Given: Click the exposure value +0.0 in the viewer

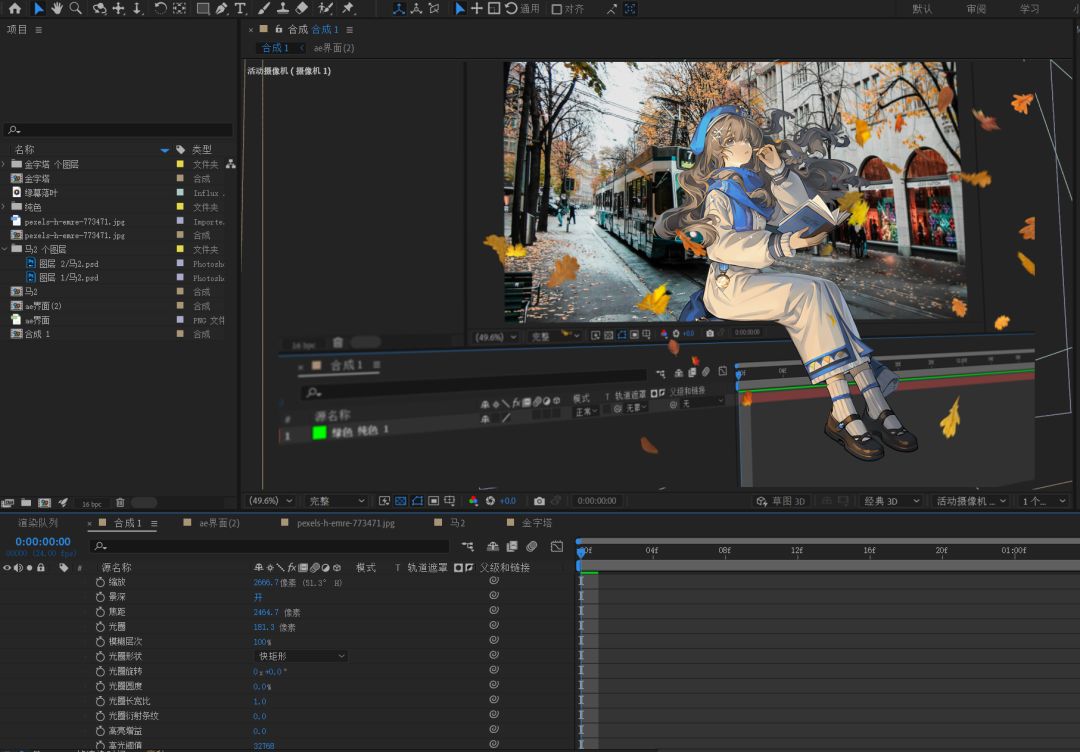Looking at the screenshot, I should pos(507,501).
